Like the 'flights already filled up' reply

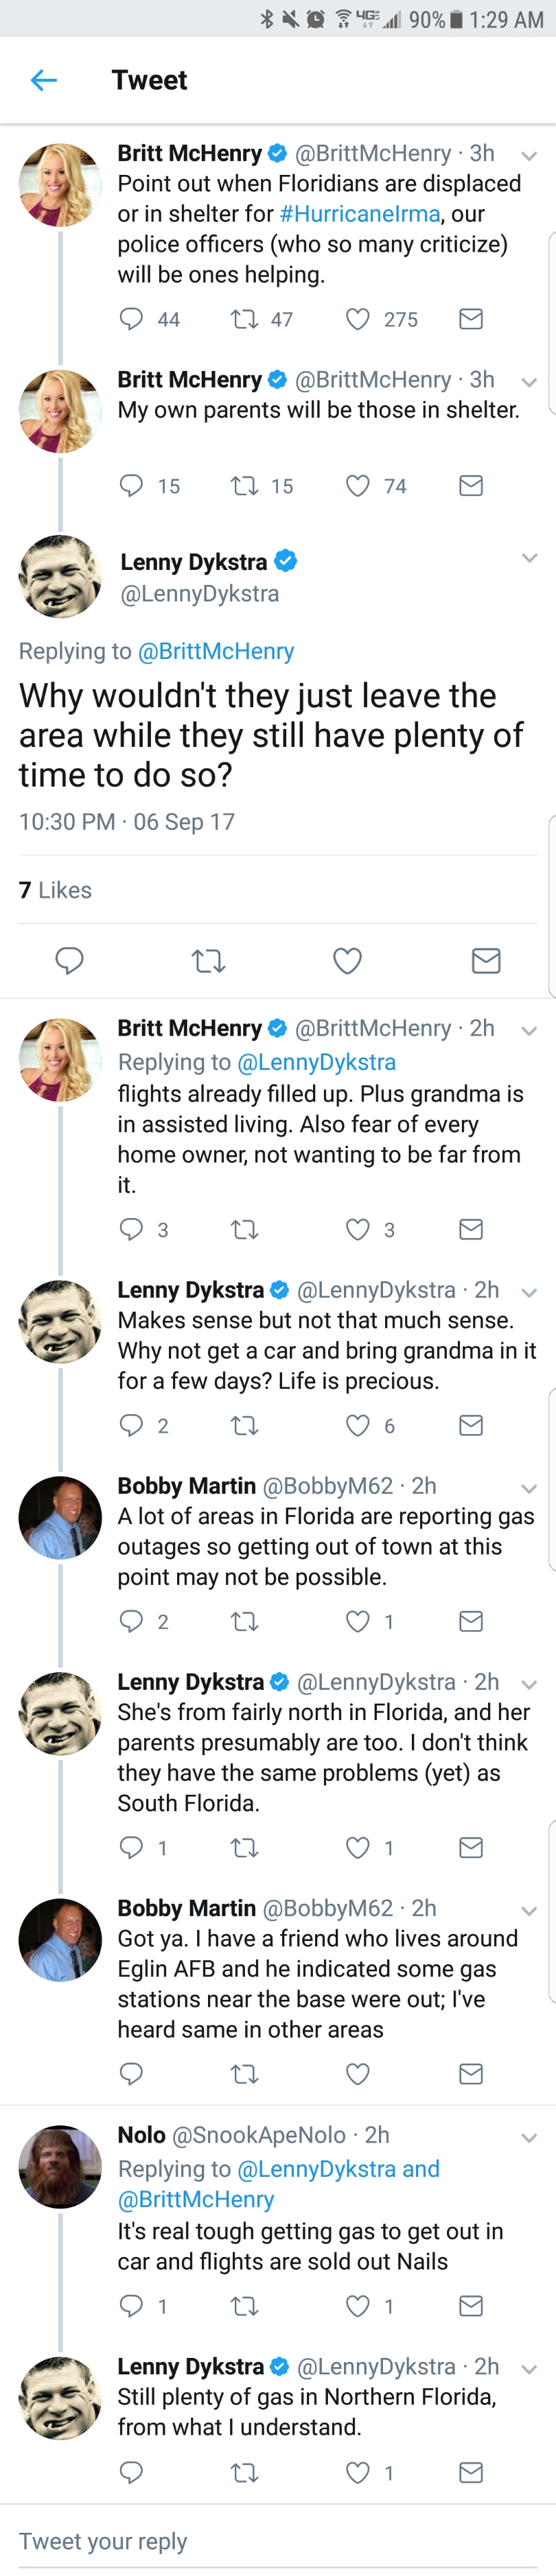[357, 1229]
